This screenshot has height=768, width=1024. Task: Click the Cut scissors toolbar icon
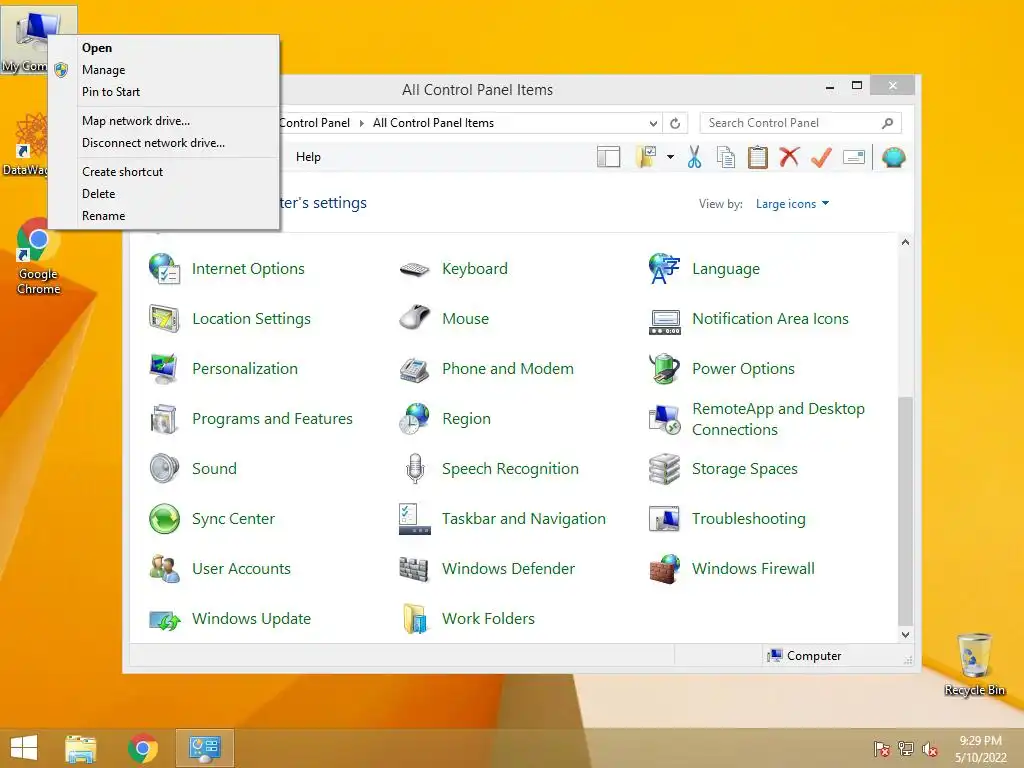(694, 157)
